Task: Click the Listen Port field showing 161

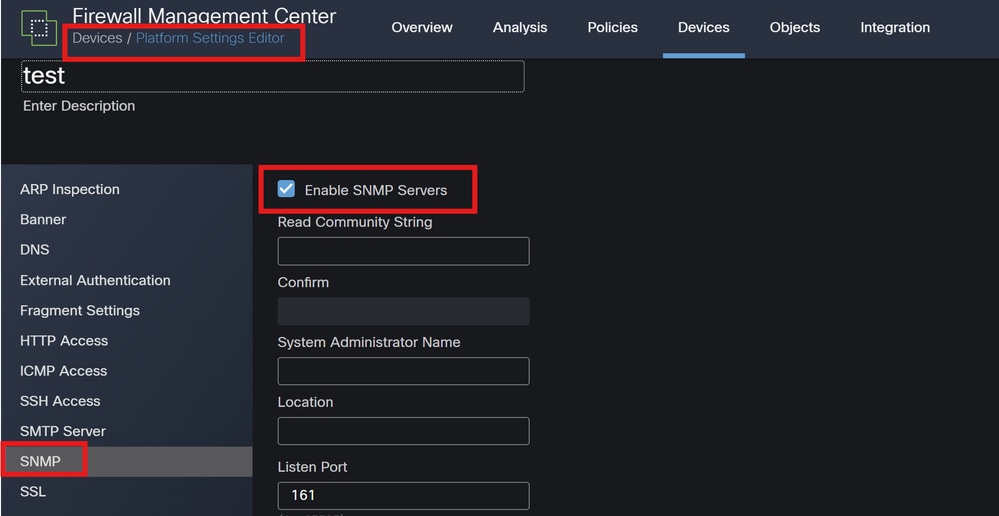Action: pos(403,496)
